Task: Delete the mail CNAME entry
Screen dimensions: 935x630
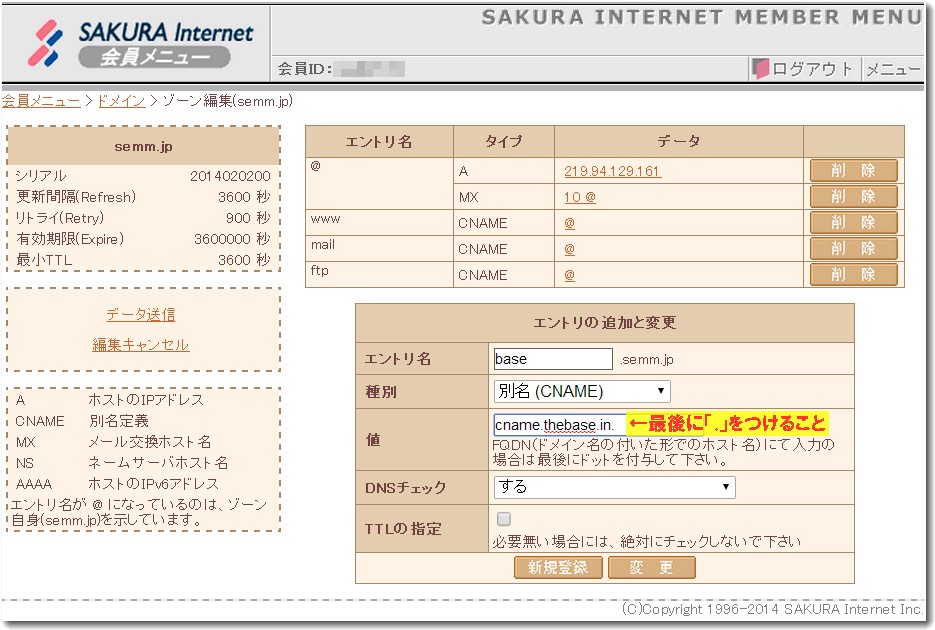Action: [853, 248]
